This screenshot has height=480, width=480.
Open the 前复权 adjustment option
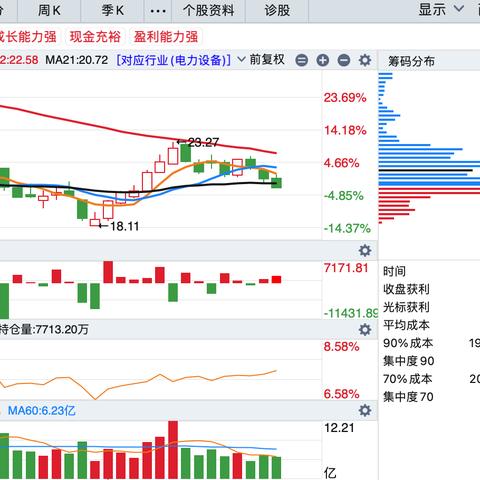pyautogui.click(x=267, y=60)
